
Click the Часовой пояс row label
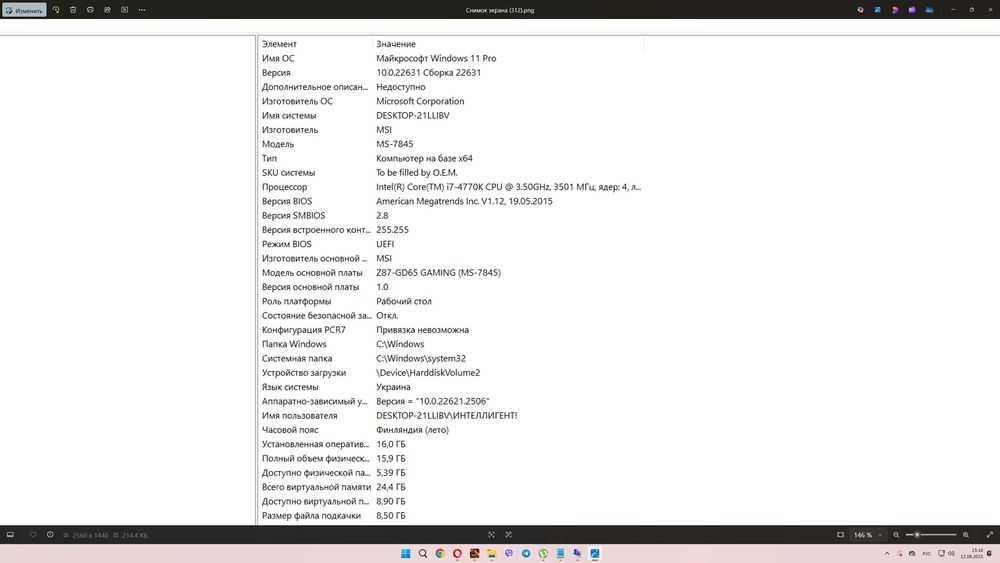coord(290,430)
